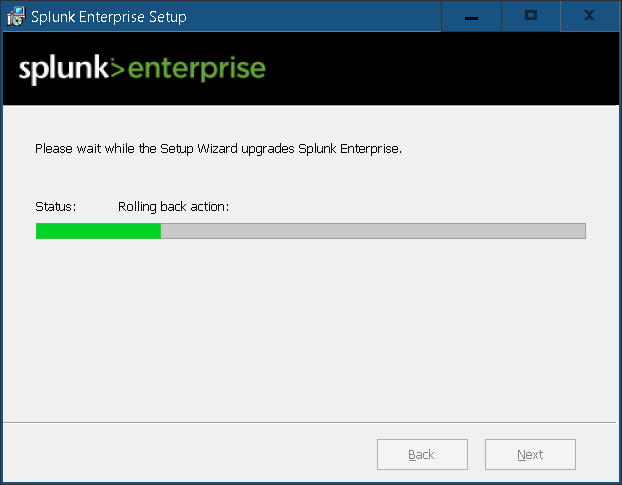Click the white "splunk" word in the logo
This screenshot has width=622, height=485.
(x=63, y=70)
